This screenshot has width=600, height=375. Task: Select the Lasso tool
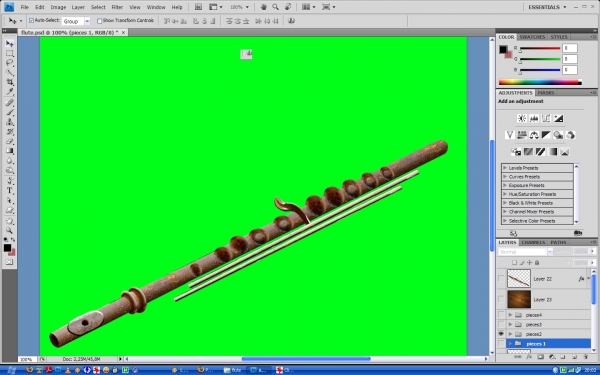[9, 63]
